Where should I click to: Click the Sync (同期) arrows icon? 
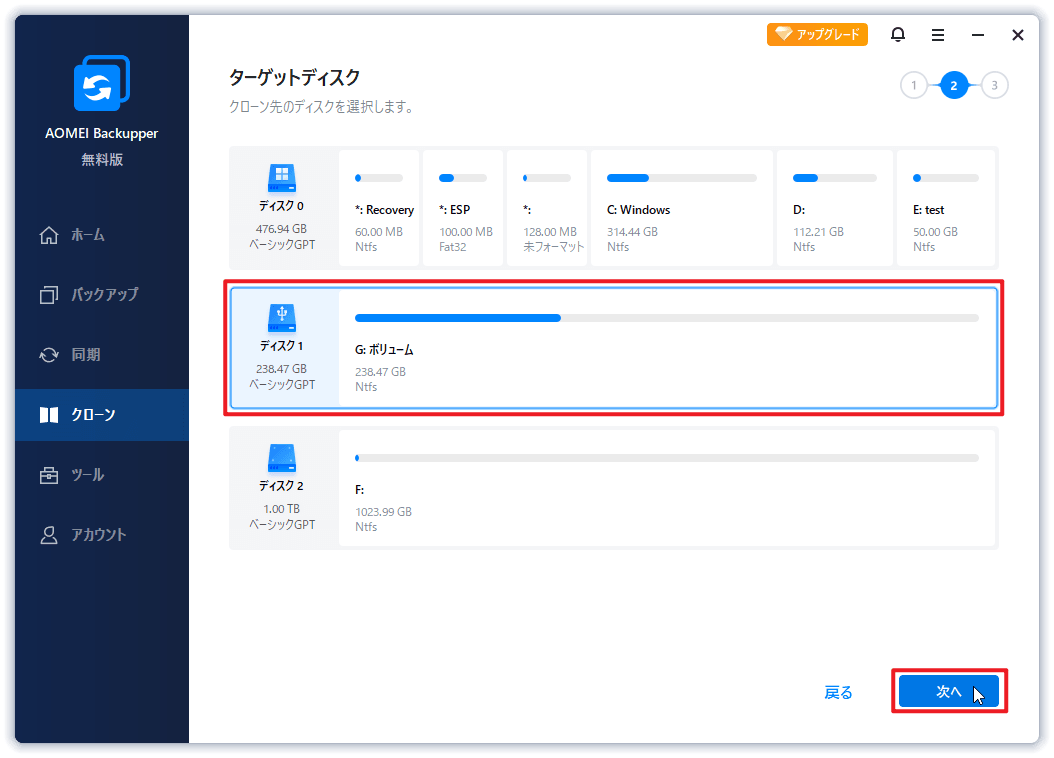pos(49,355)
